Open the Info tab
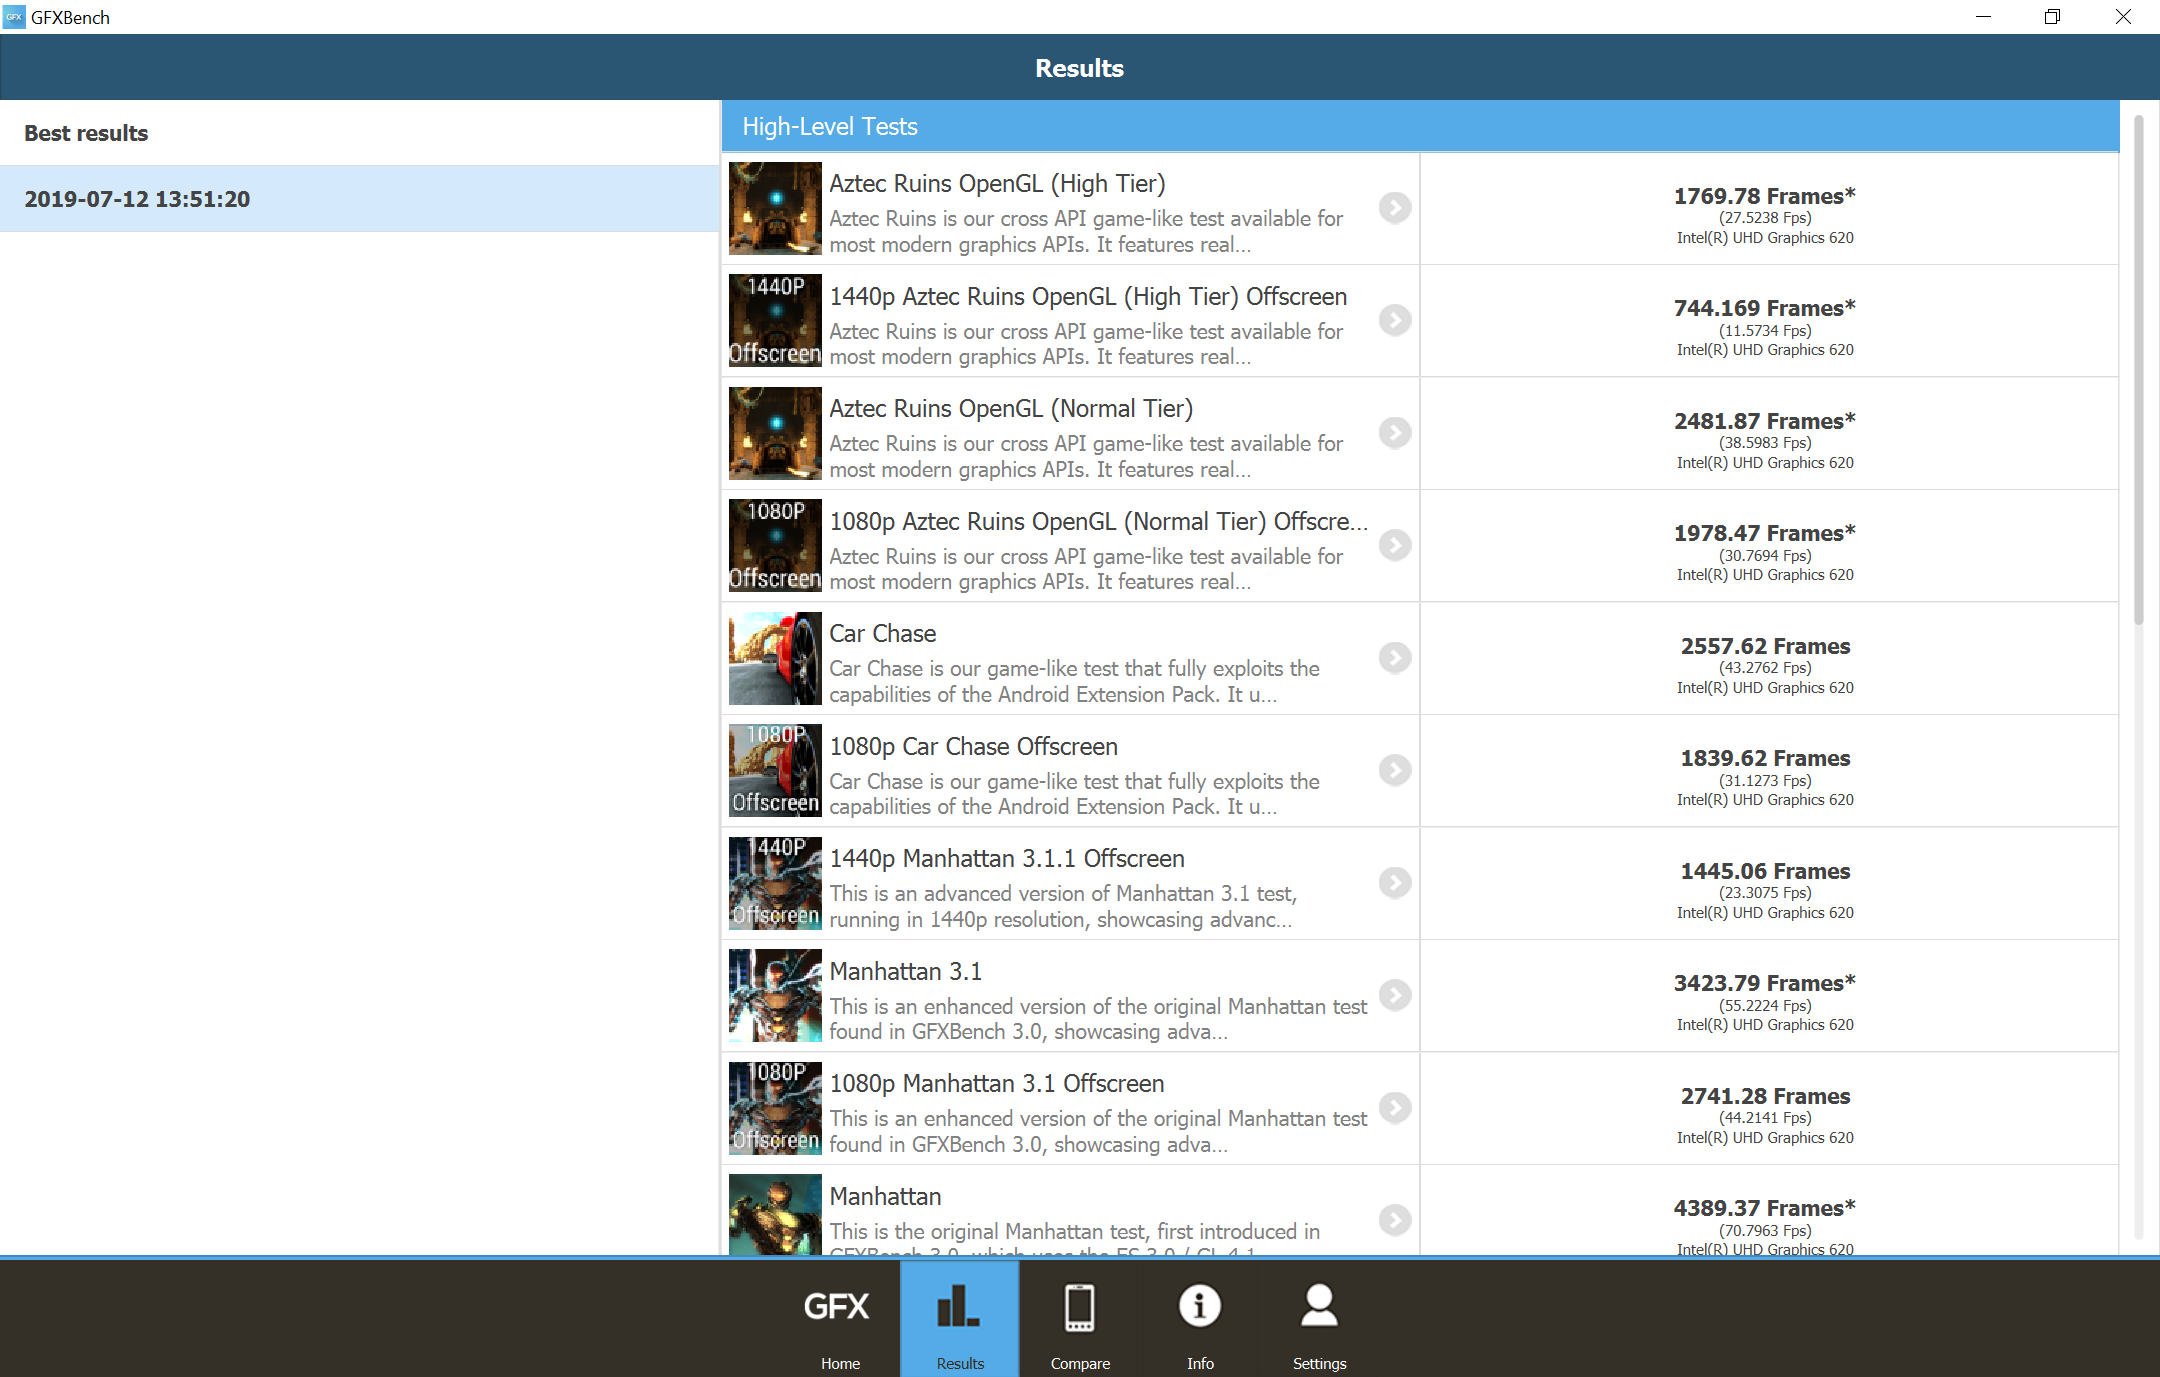 (1200, 1318)
